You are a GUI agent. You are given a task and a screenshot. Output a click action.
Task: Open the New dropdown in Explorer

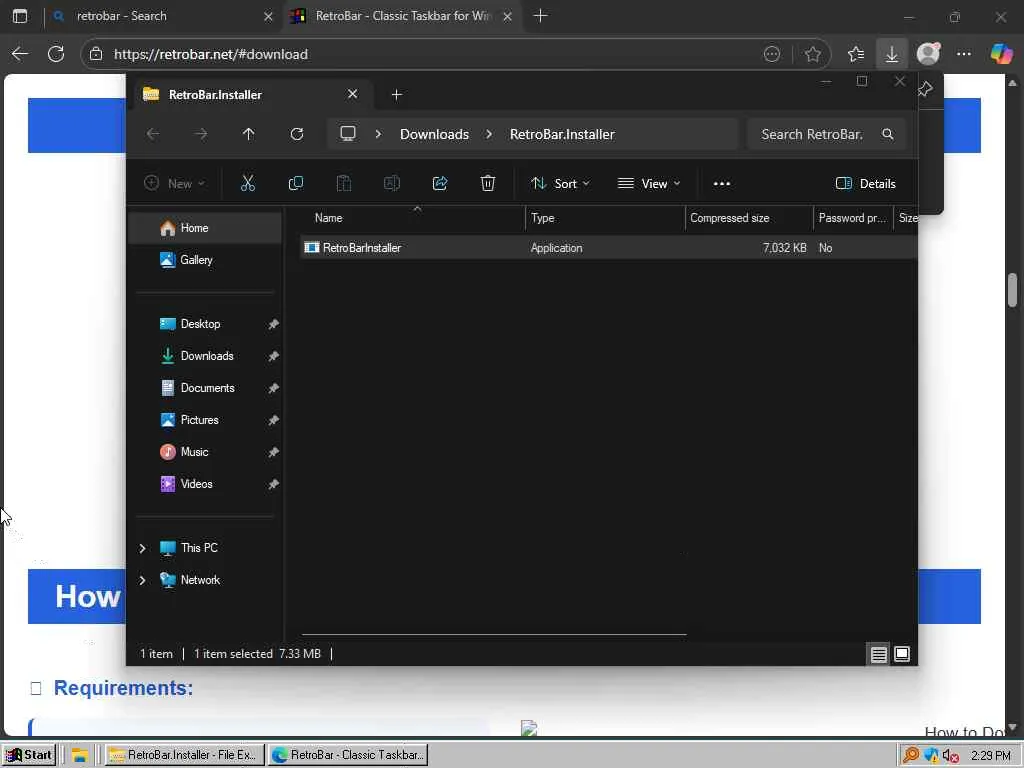pyautogui.click(x=174, y=184)
